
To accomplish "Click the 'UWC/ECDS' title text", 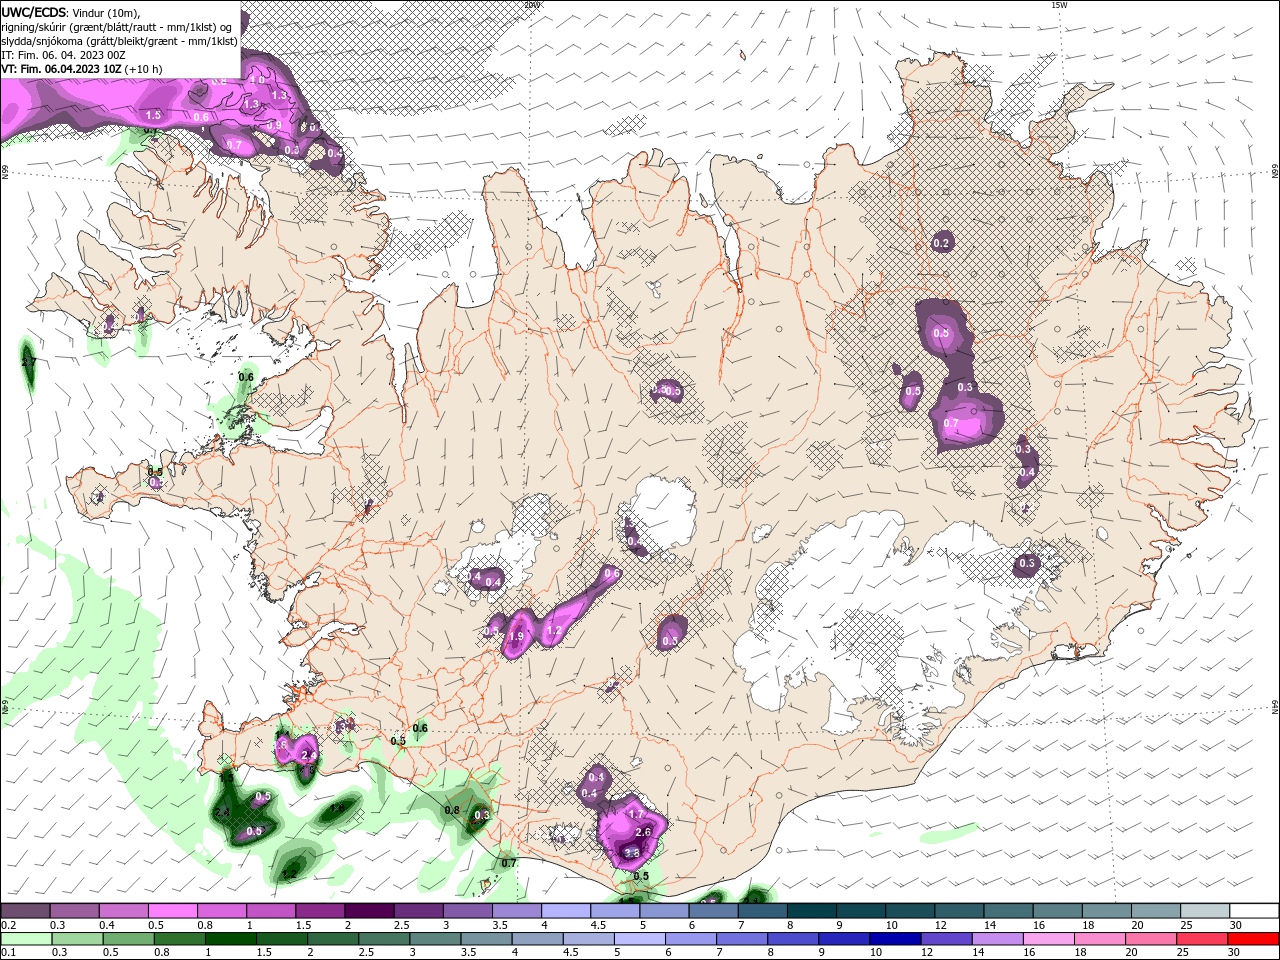I will [x=33, y=11].
